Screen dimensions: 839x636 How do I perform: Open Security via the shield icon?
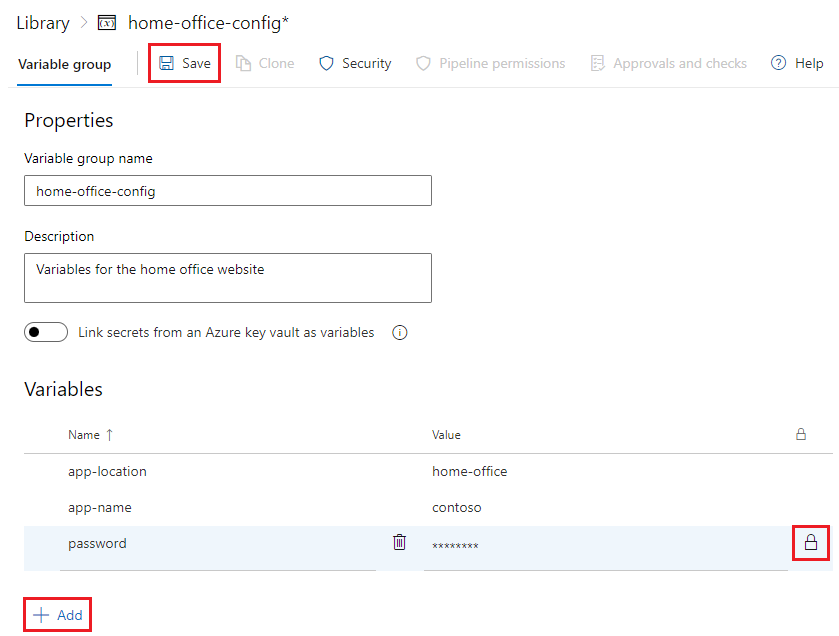(x=327, y=62)
